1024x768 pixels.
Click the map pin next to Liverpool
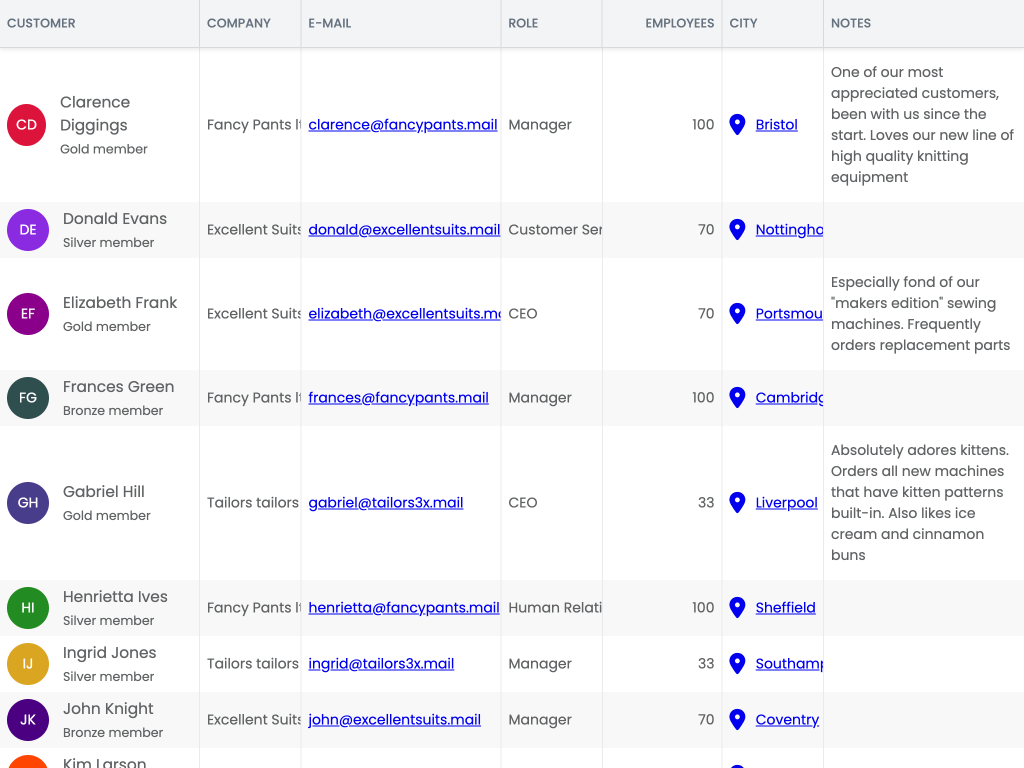(x=737, y=503)
